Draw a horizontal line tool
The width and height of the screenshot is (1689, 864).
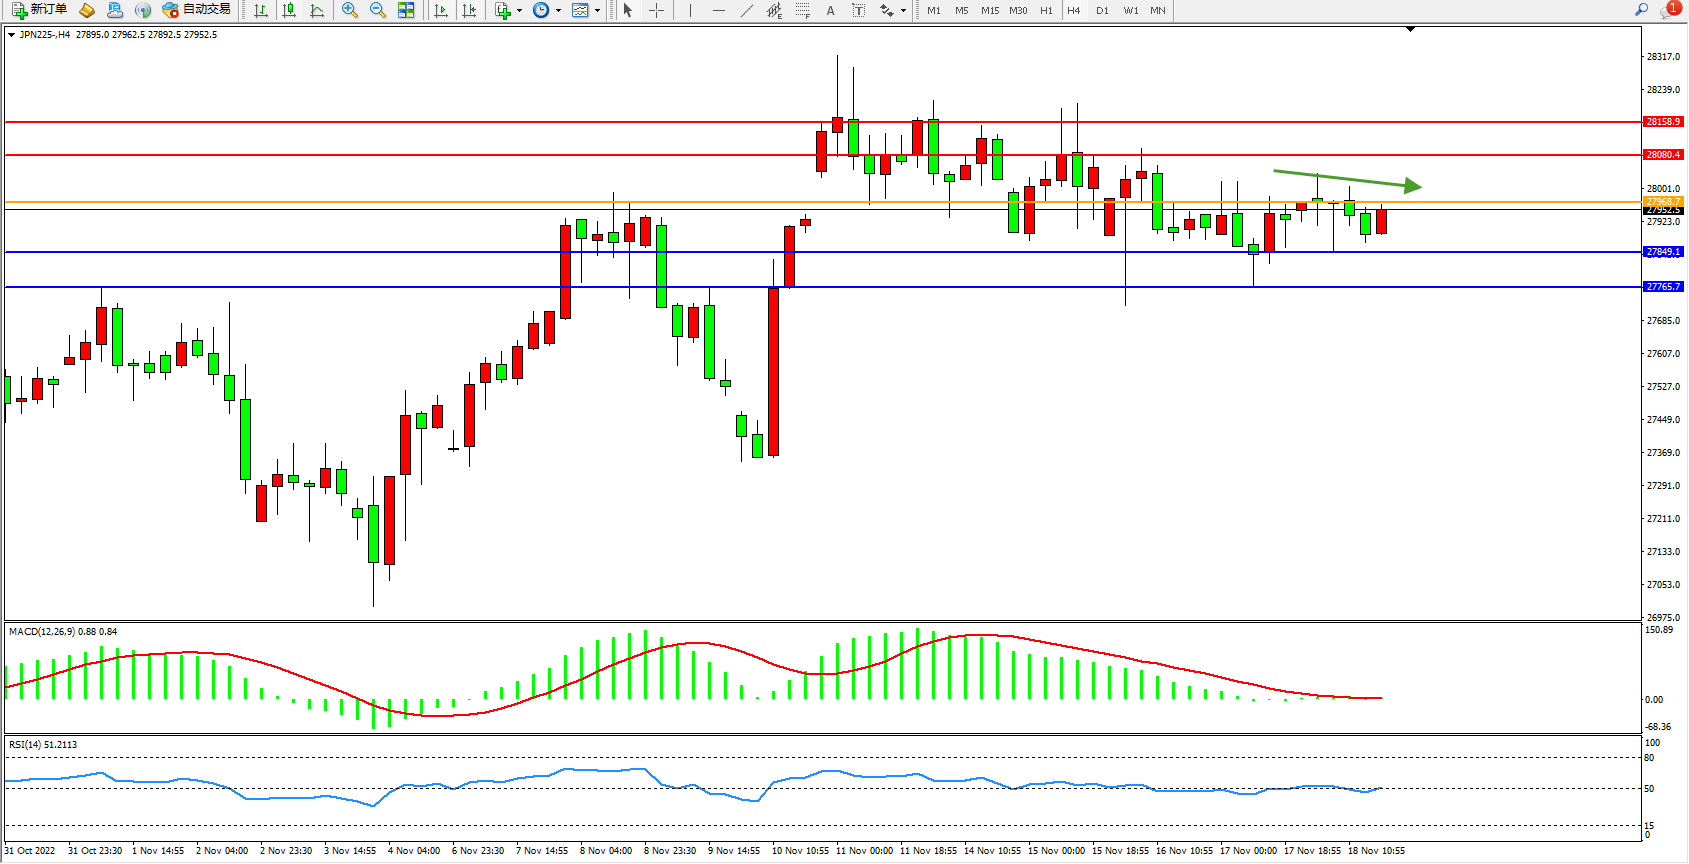pos(719,10)
